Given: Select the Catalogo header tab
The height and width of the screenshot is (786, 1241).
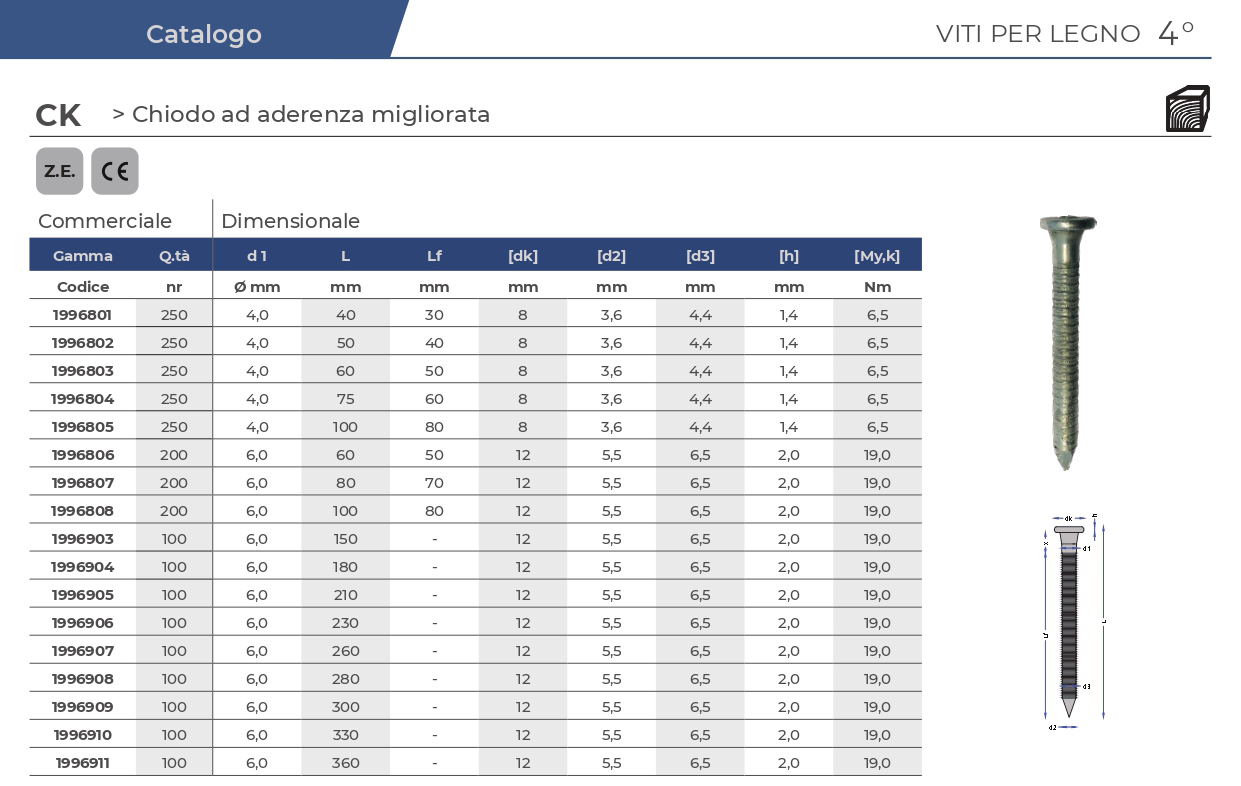Looking at the screenshot, I should click(x=203, y=34).
